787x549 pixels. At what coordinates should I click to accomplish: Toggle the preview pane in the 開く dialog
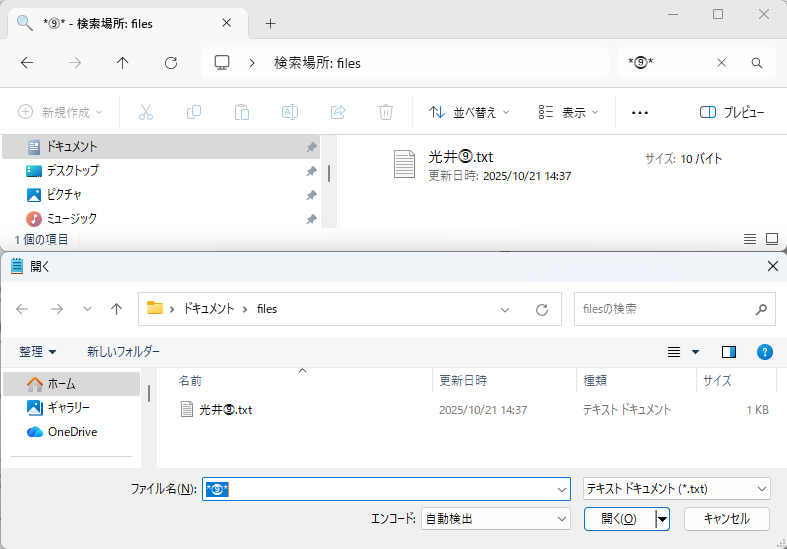[x=729, y=352]
